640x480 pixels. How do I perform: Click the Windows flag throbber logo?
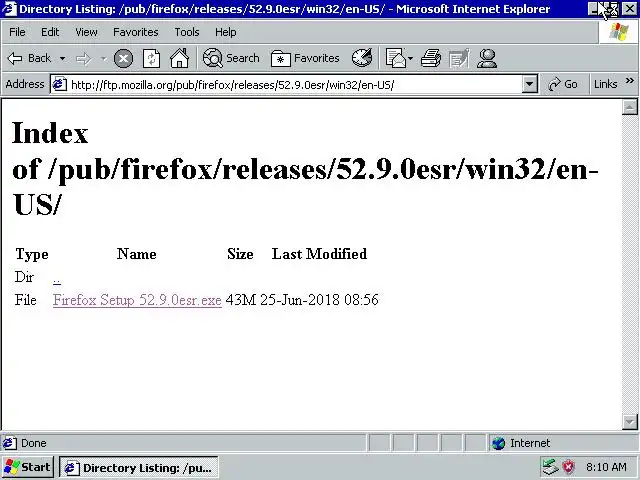point(618,32)
